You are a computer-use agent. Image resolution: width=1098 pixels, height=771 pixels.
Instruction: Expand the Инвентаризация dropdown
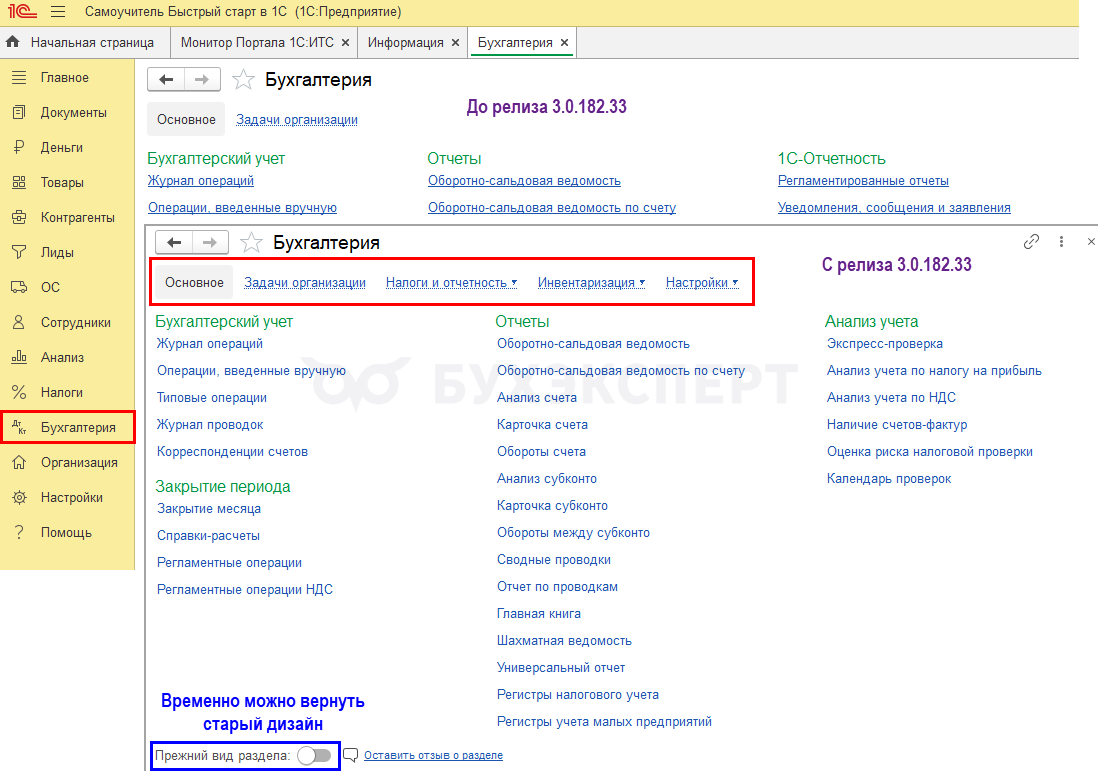click(x=591, y=282)
